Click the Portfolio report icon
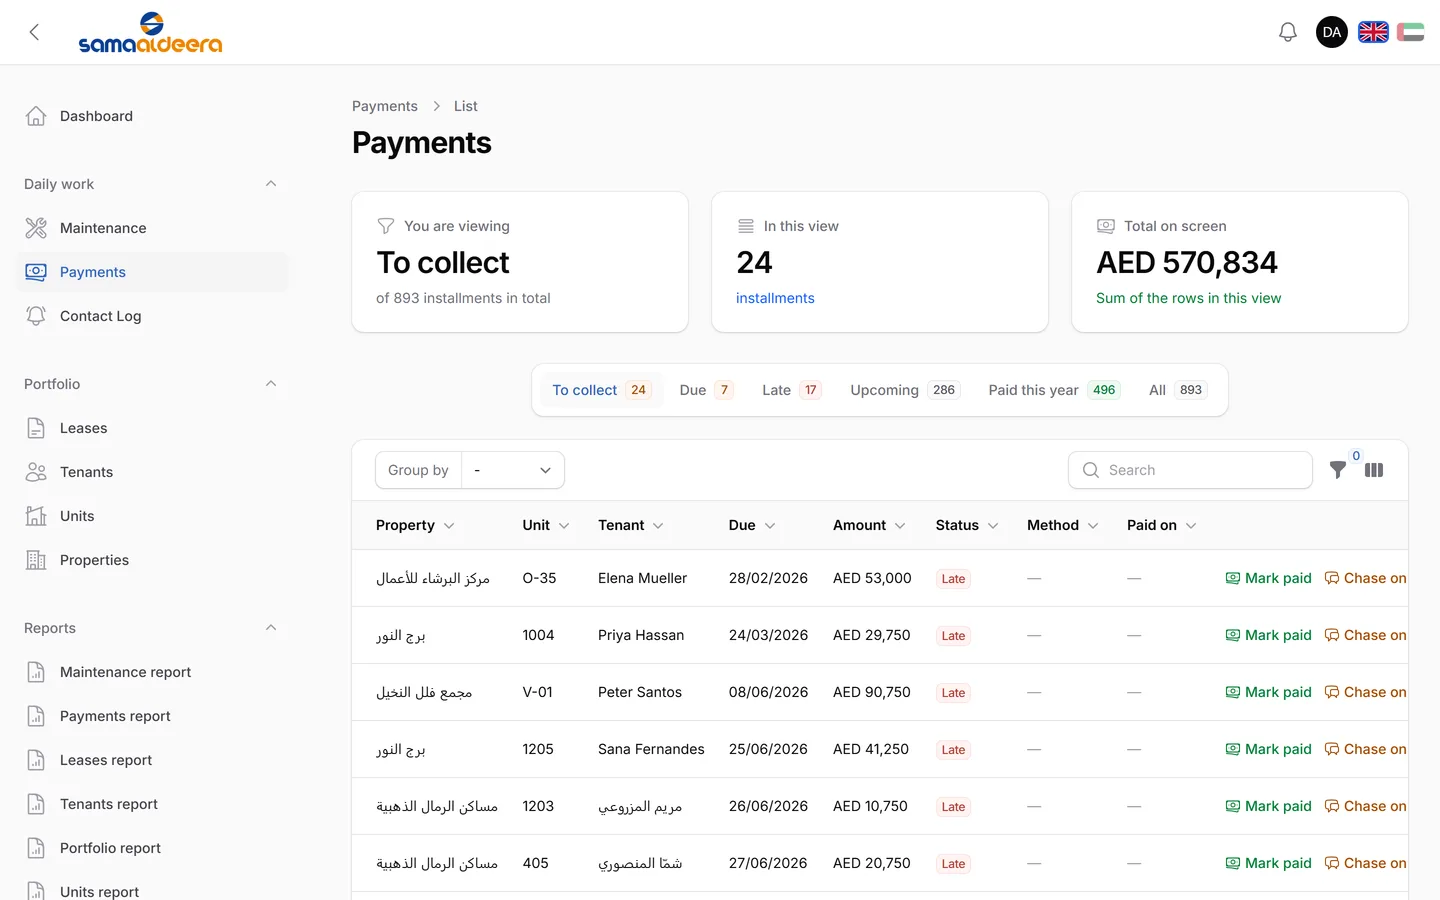The image size is (1440, 900). pyautogui.click(x=36, y=848)
